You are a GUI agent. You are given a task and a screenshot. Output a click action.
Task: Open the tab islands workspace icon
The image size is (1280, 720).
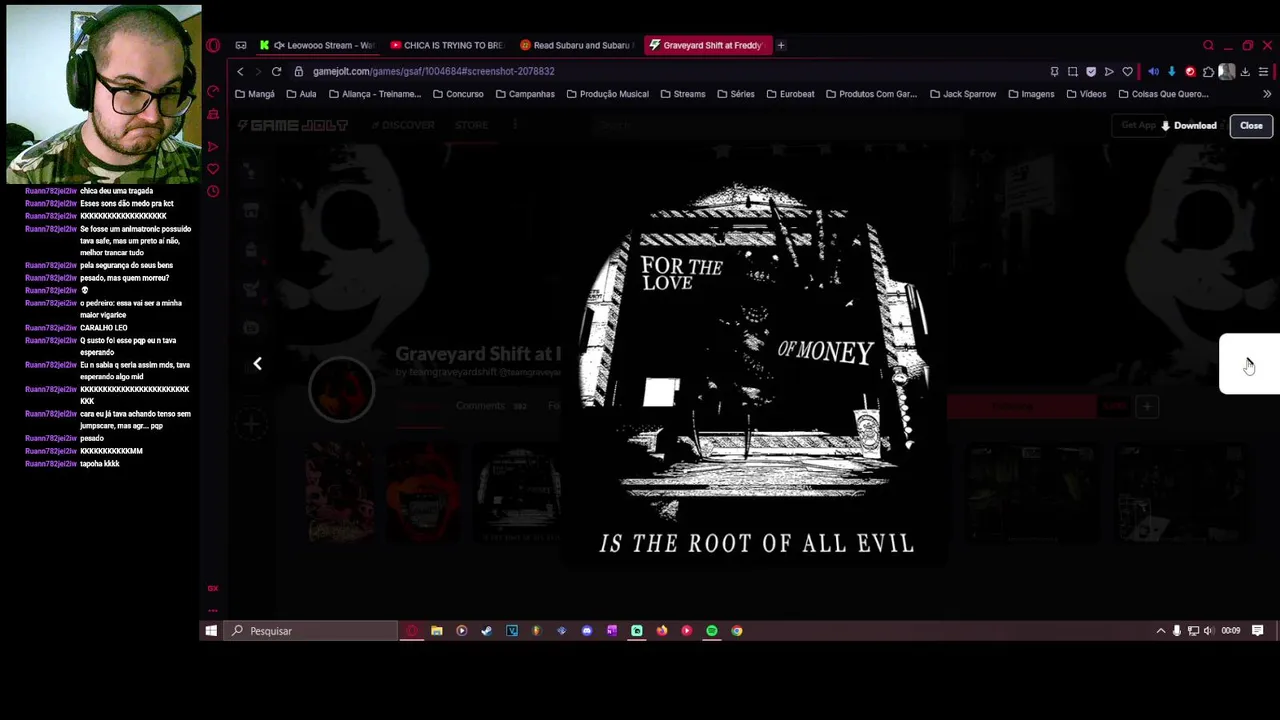click(x=241, y=45)
